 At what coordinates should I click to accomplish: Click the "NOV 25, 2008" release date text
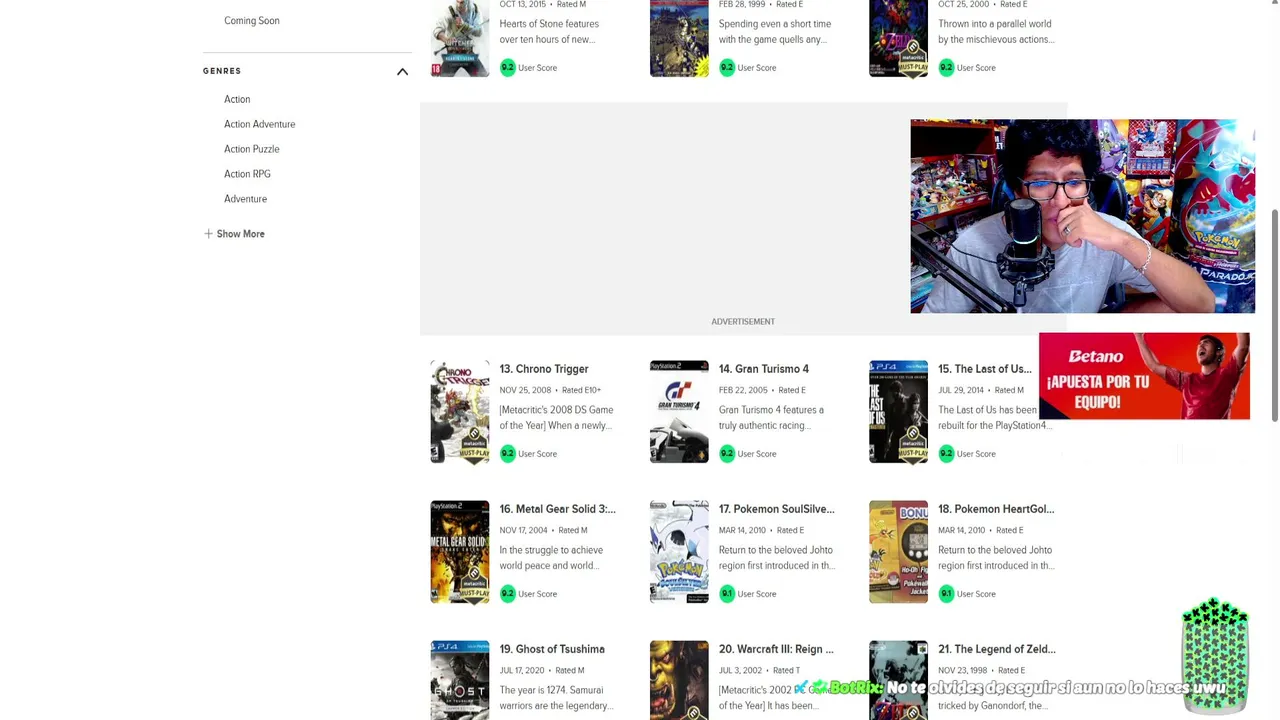525,390
